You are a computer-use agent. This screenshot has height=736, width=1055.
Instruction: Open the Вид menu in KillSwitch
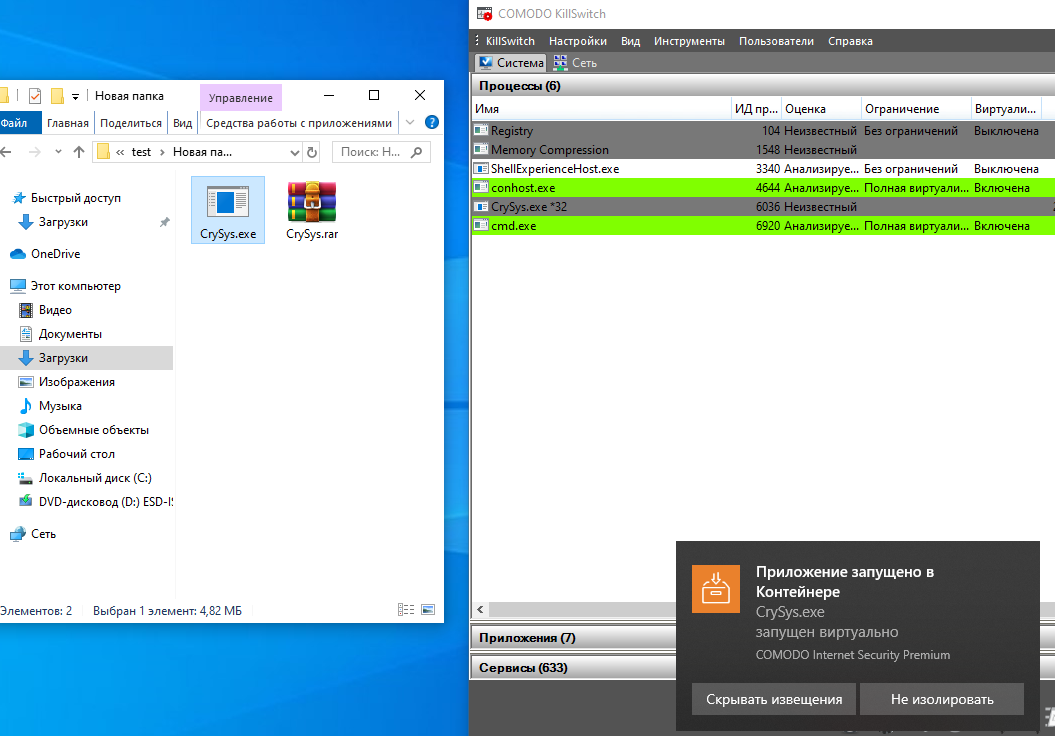tap(630, 41)
